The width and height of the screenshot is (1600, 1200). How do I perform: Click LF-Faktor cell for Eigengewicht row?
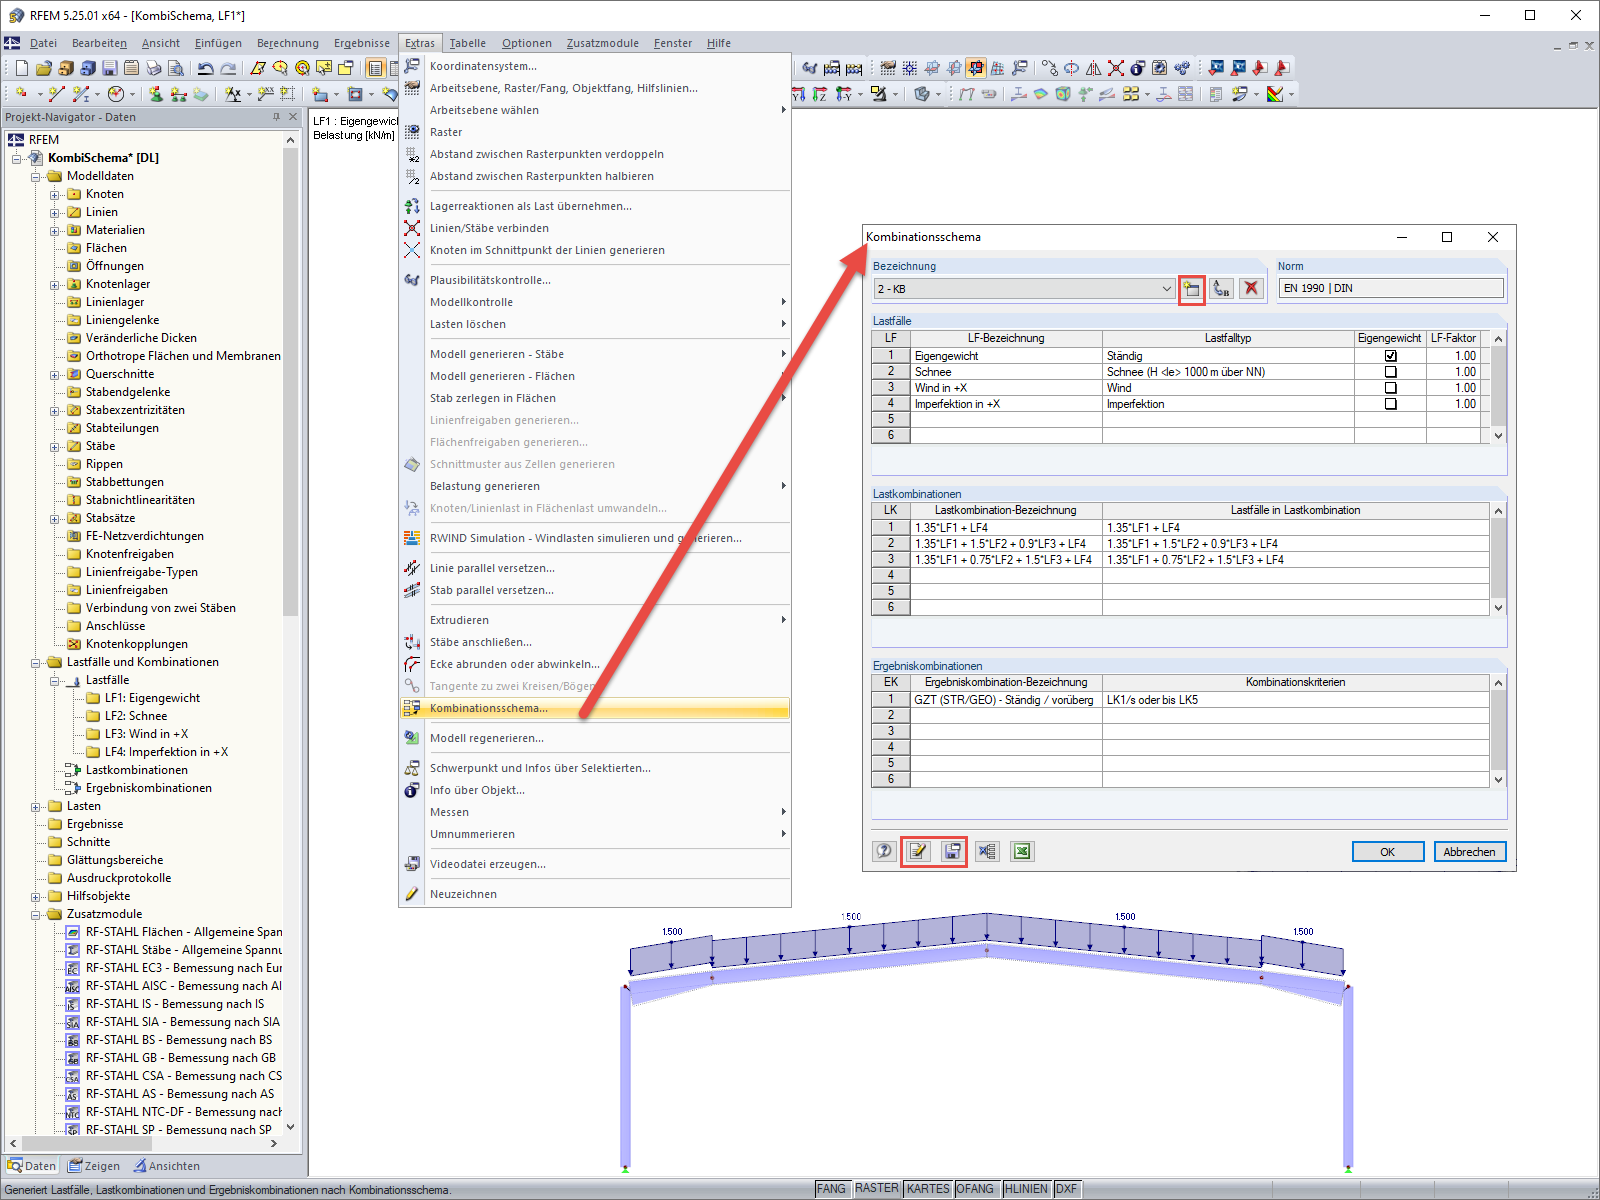[x=1453, y=356]
